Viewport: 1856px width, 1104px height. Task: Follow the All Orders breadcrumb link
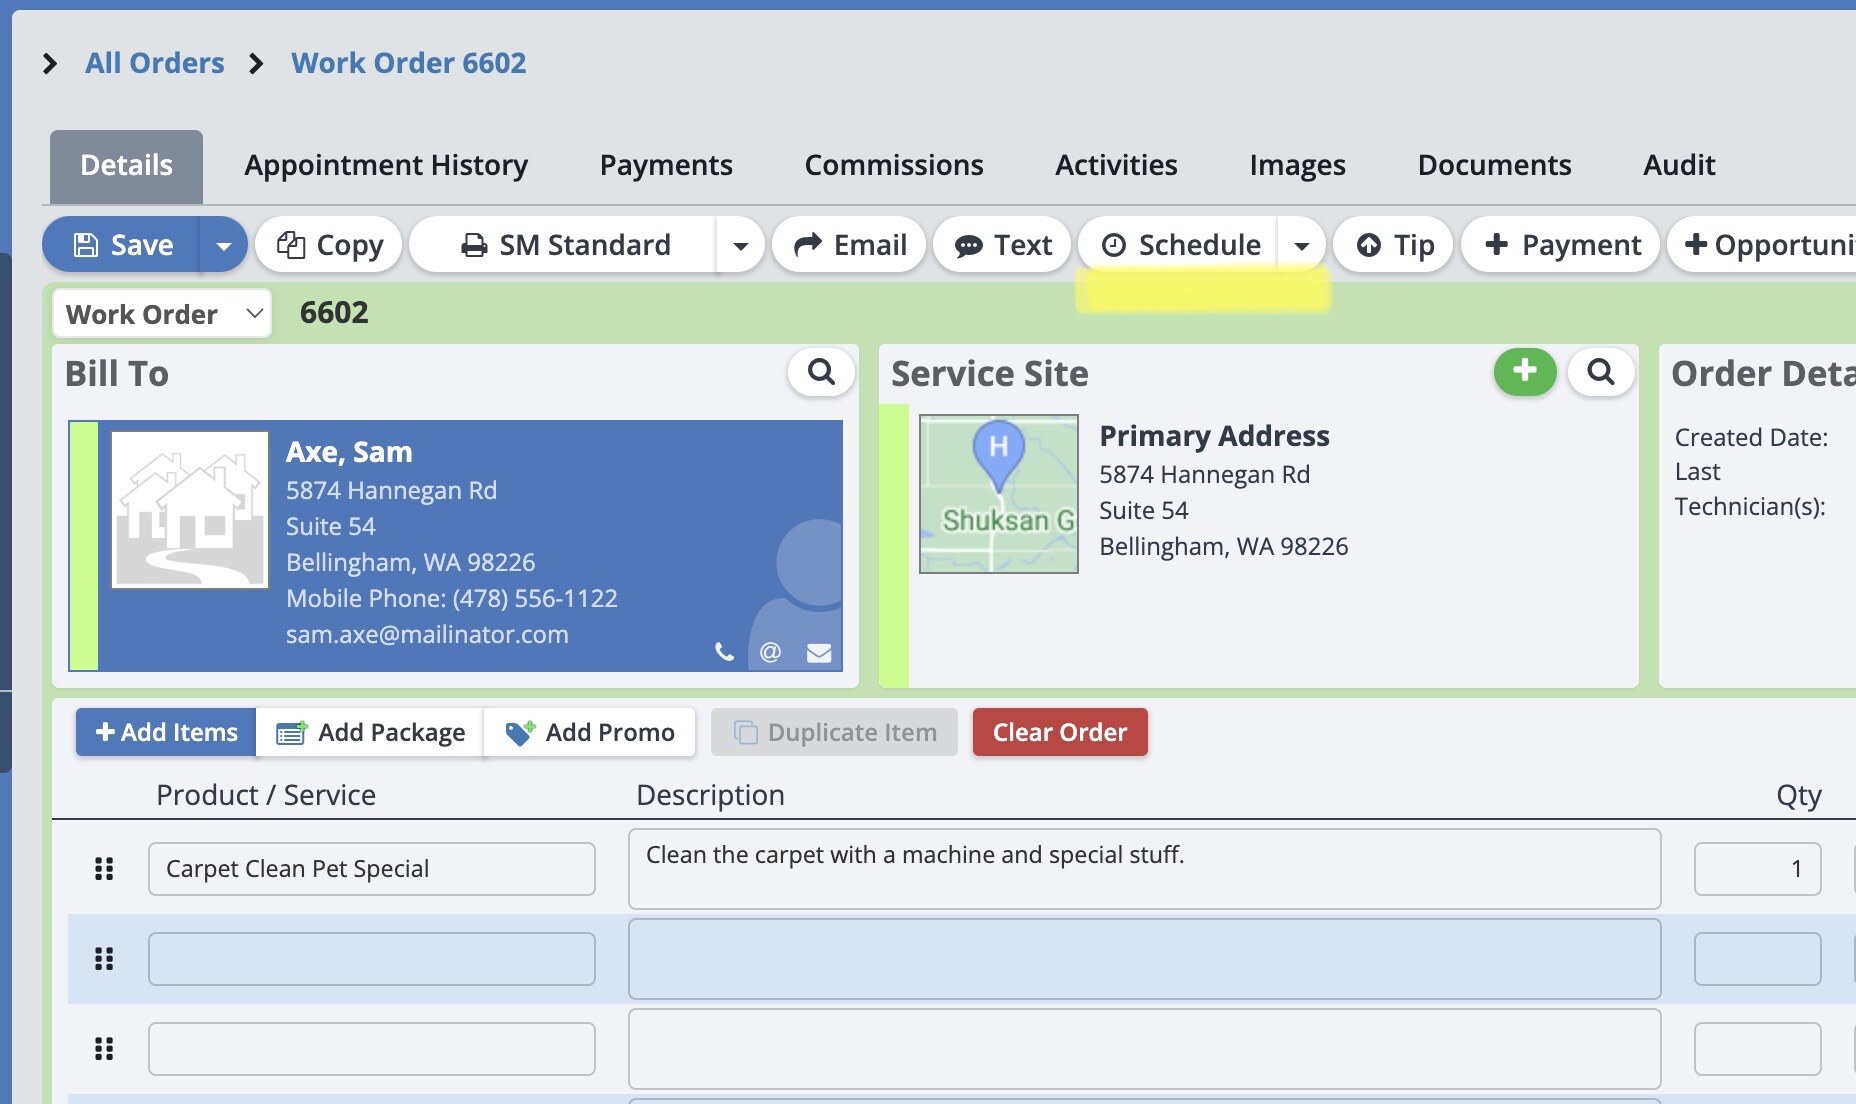(154, 63)
